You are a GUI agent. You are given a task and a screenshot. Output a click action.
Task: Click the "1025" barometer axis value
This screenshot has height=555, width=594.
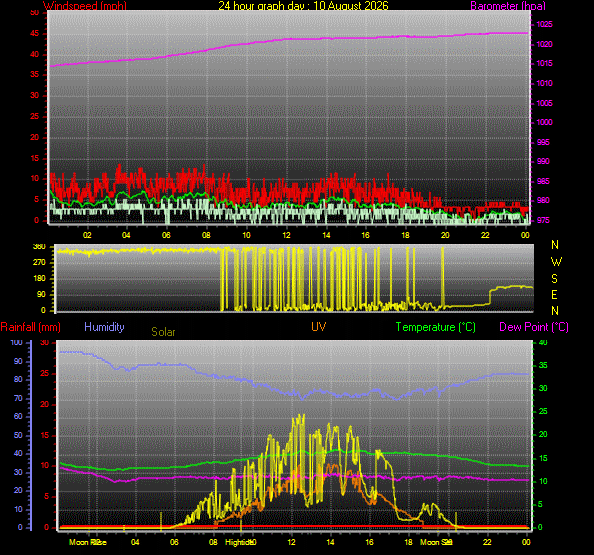(x=544, y=25)
